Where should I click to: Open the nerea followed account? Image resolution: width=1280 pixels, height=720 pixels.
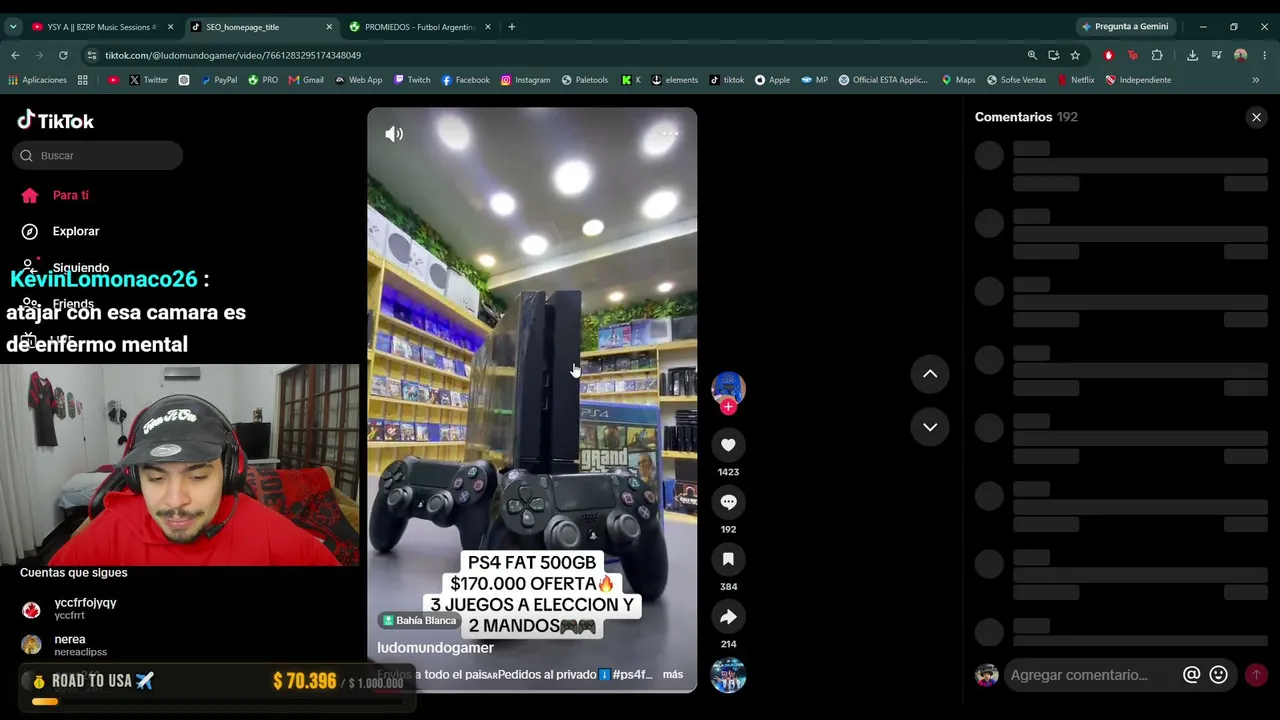(65, 645)
